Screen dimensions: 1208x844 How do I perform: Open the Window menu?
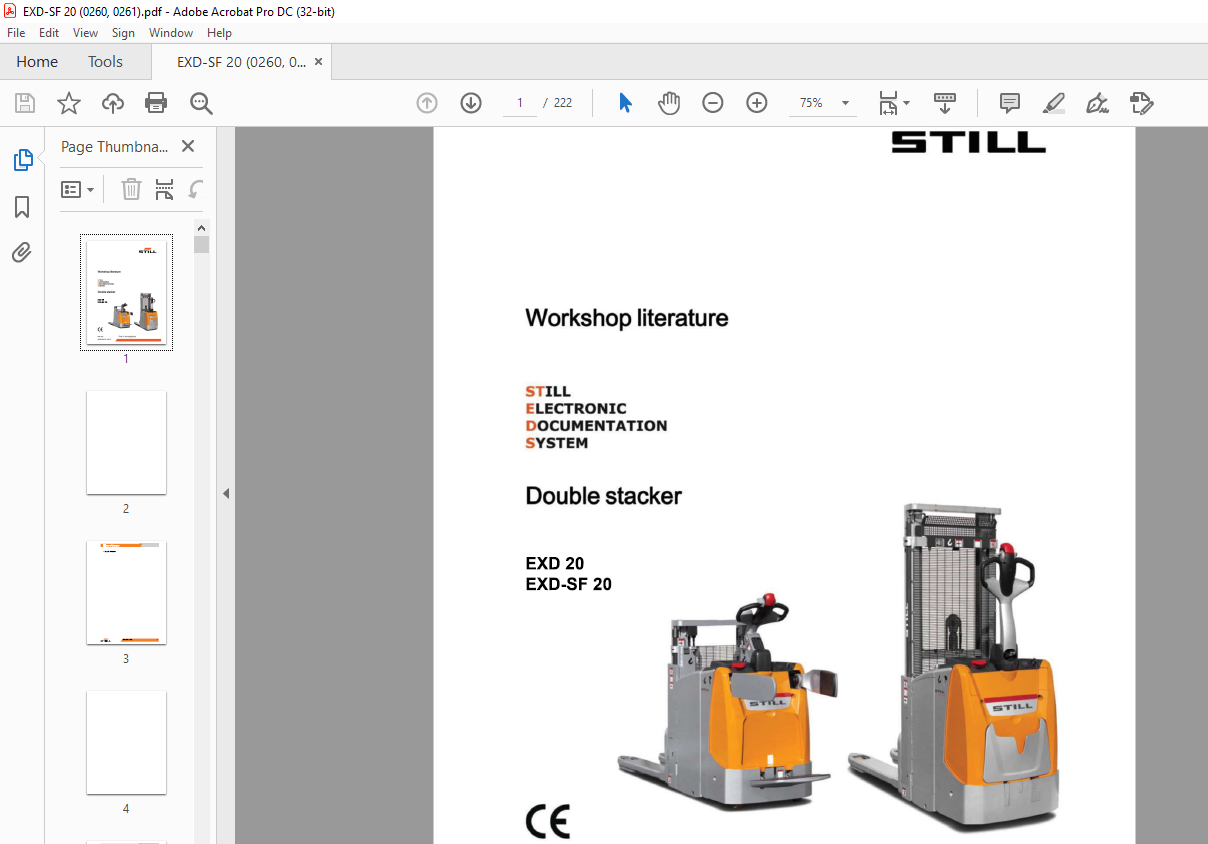pyautogui.click(x=171, y=33)
